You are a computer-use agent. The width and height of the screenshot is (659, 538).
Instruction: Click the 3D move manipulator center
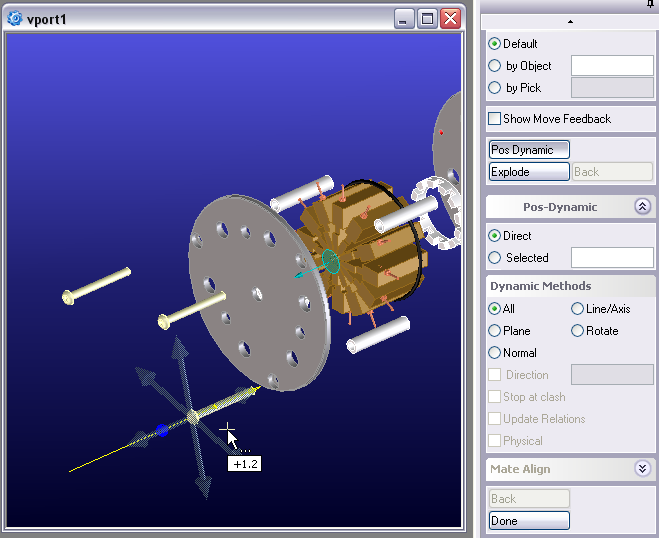coord(193,417)
